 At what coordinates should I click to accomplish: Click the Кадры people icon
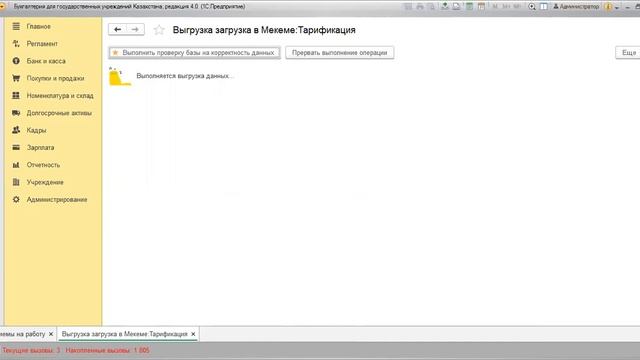tap(16, 130)
